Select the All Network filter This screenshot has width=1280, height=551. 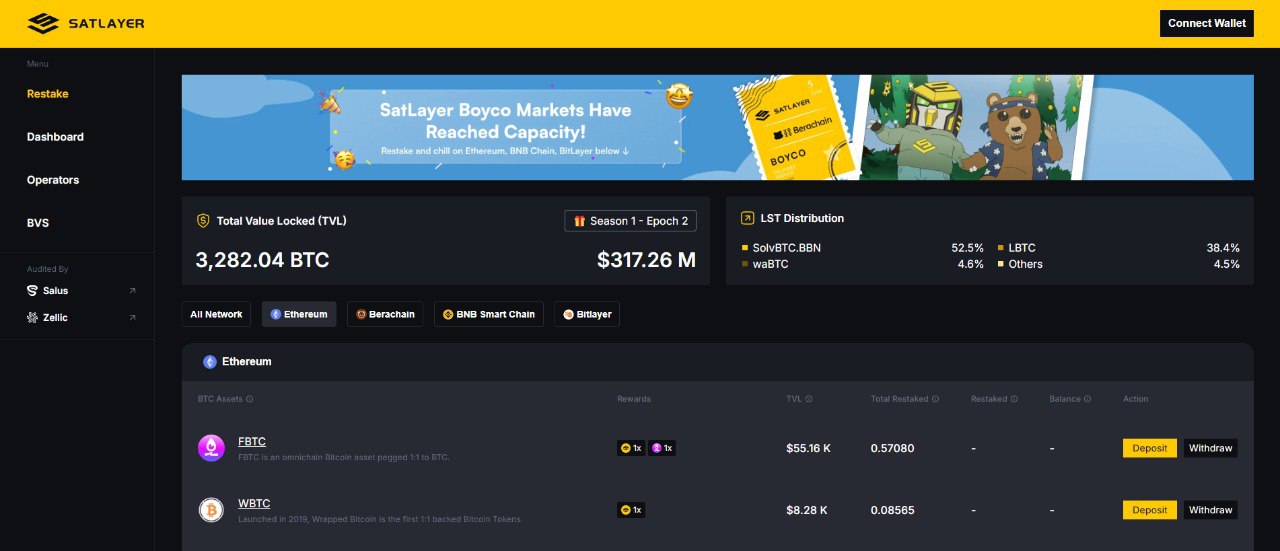coord(216,314)
